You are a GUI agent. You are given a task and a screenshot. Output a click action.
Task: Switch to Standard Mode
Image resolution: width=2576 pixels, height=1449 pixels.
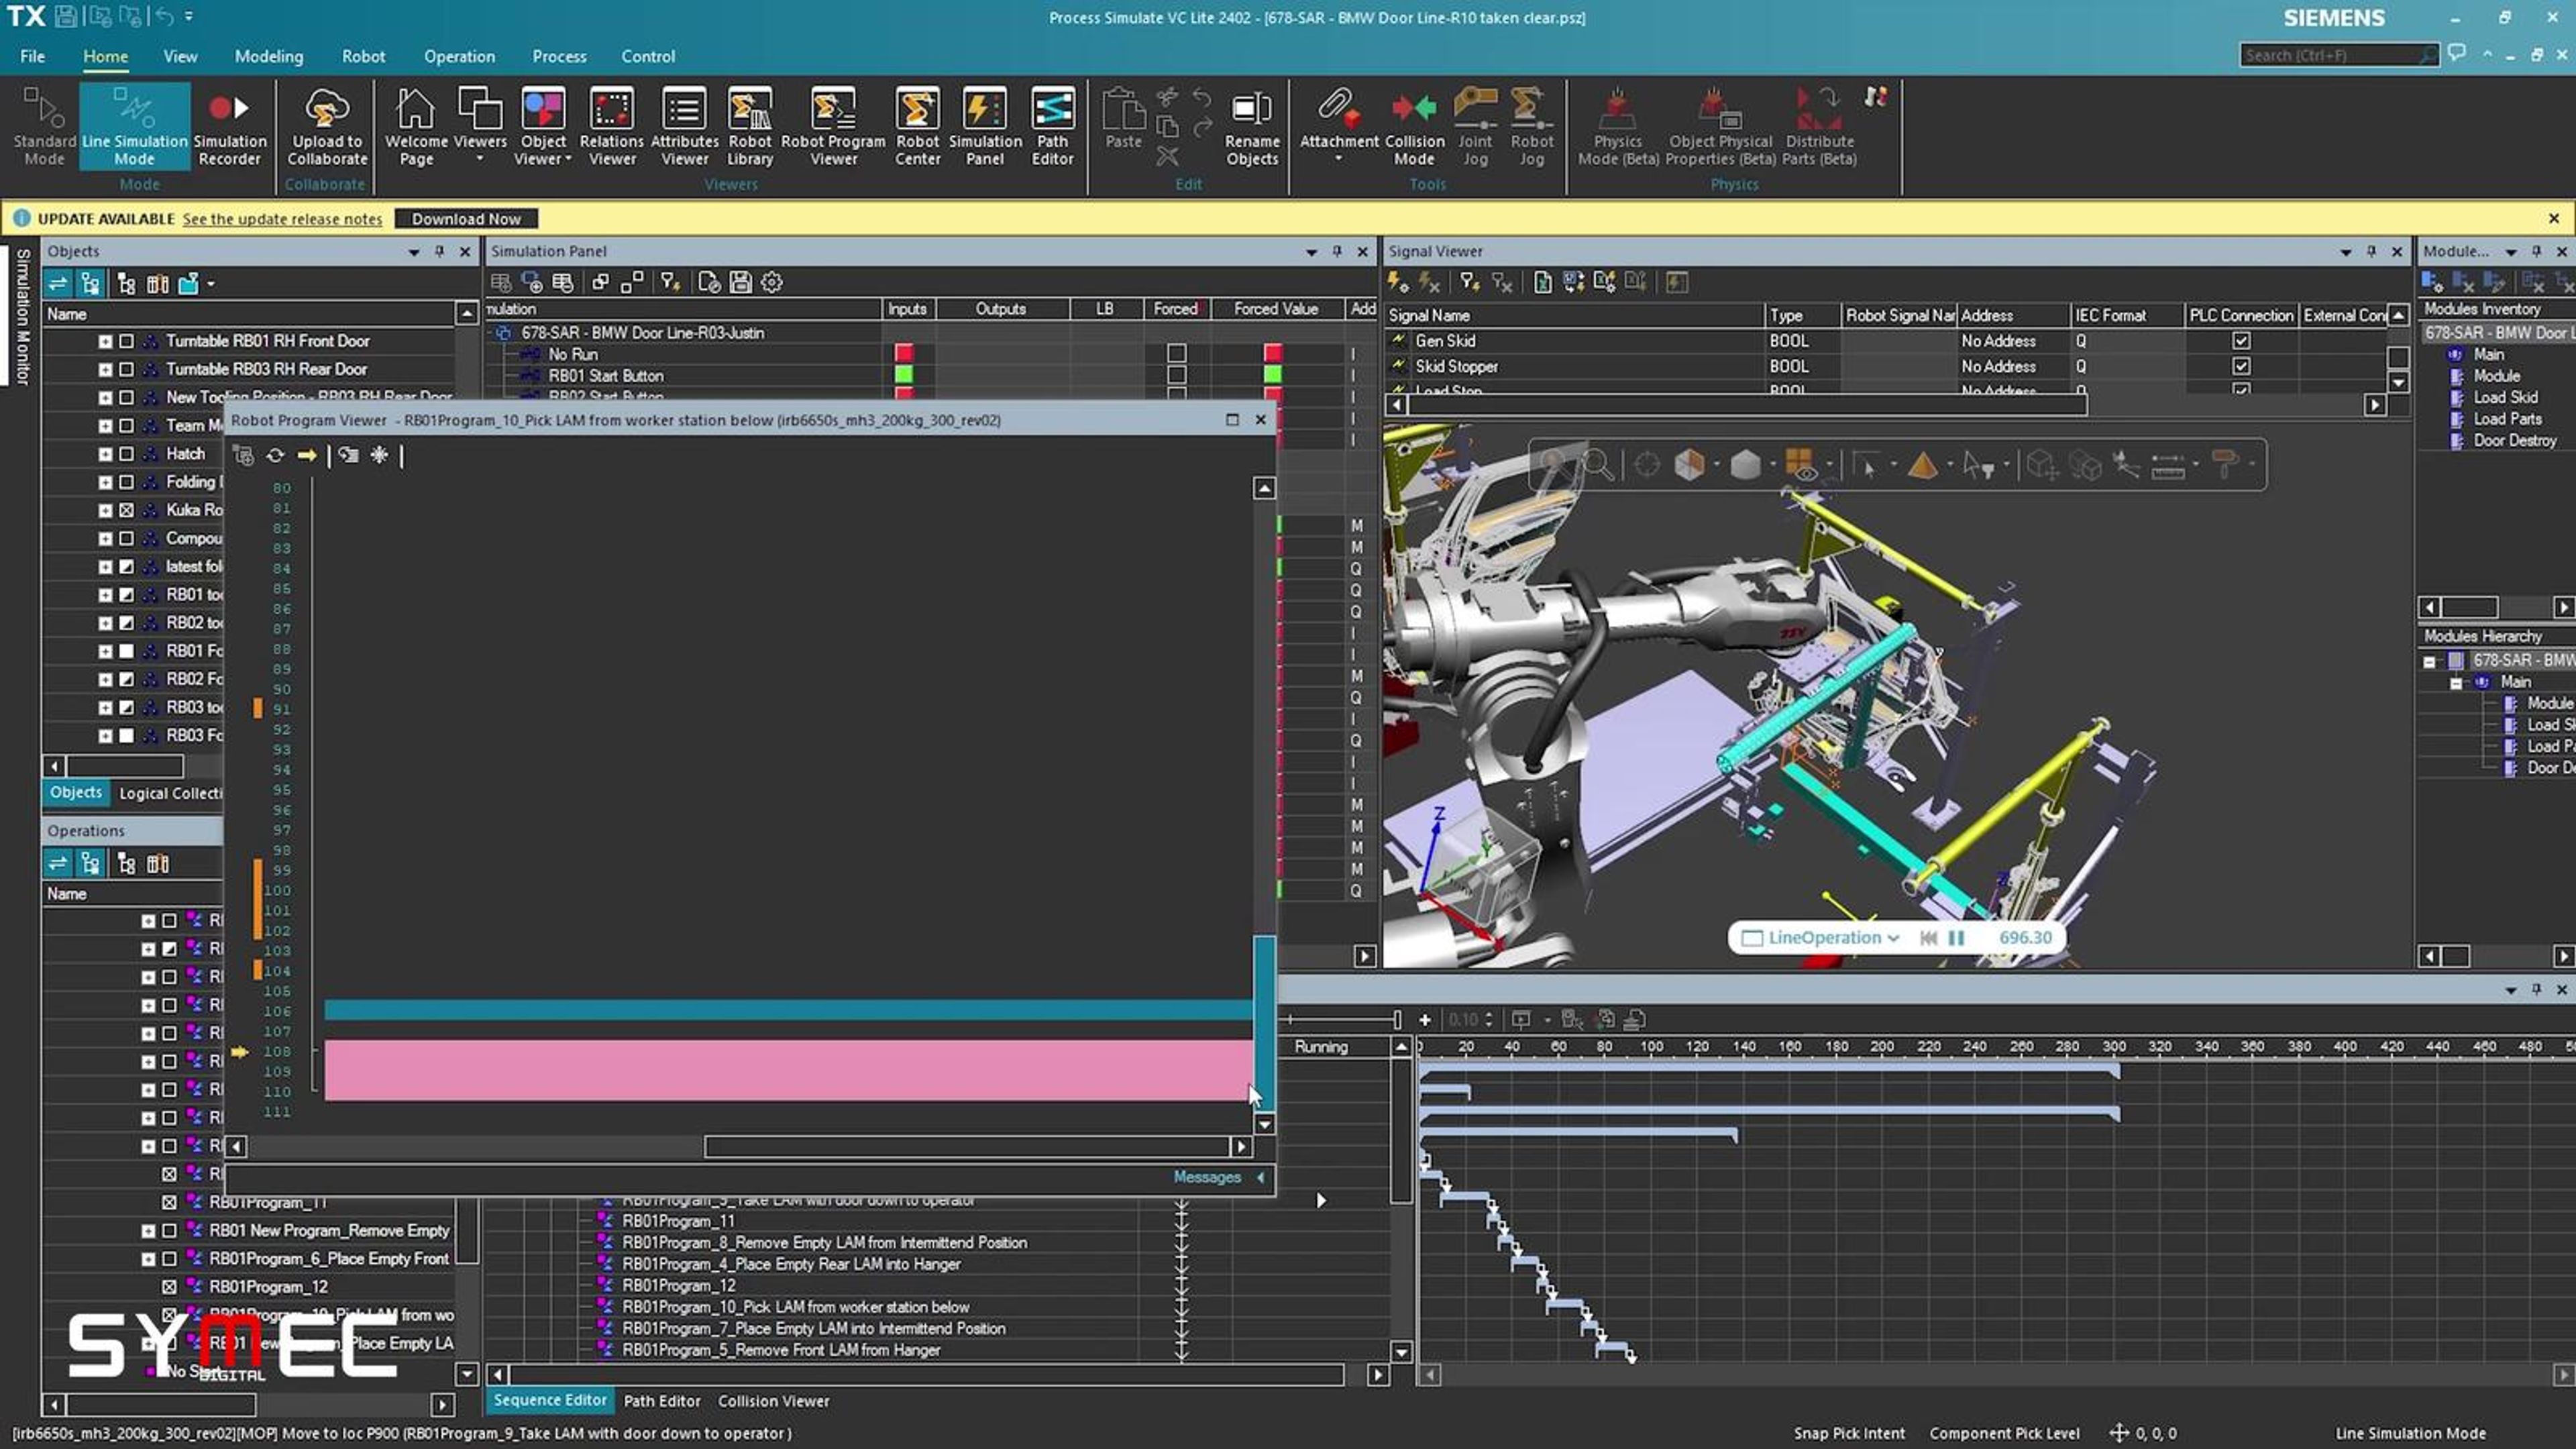[44, 126]
